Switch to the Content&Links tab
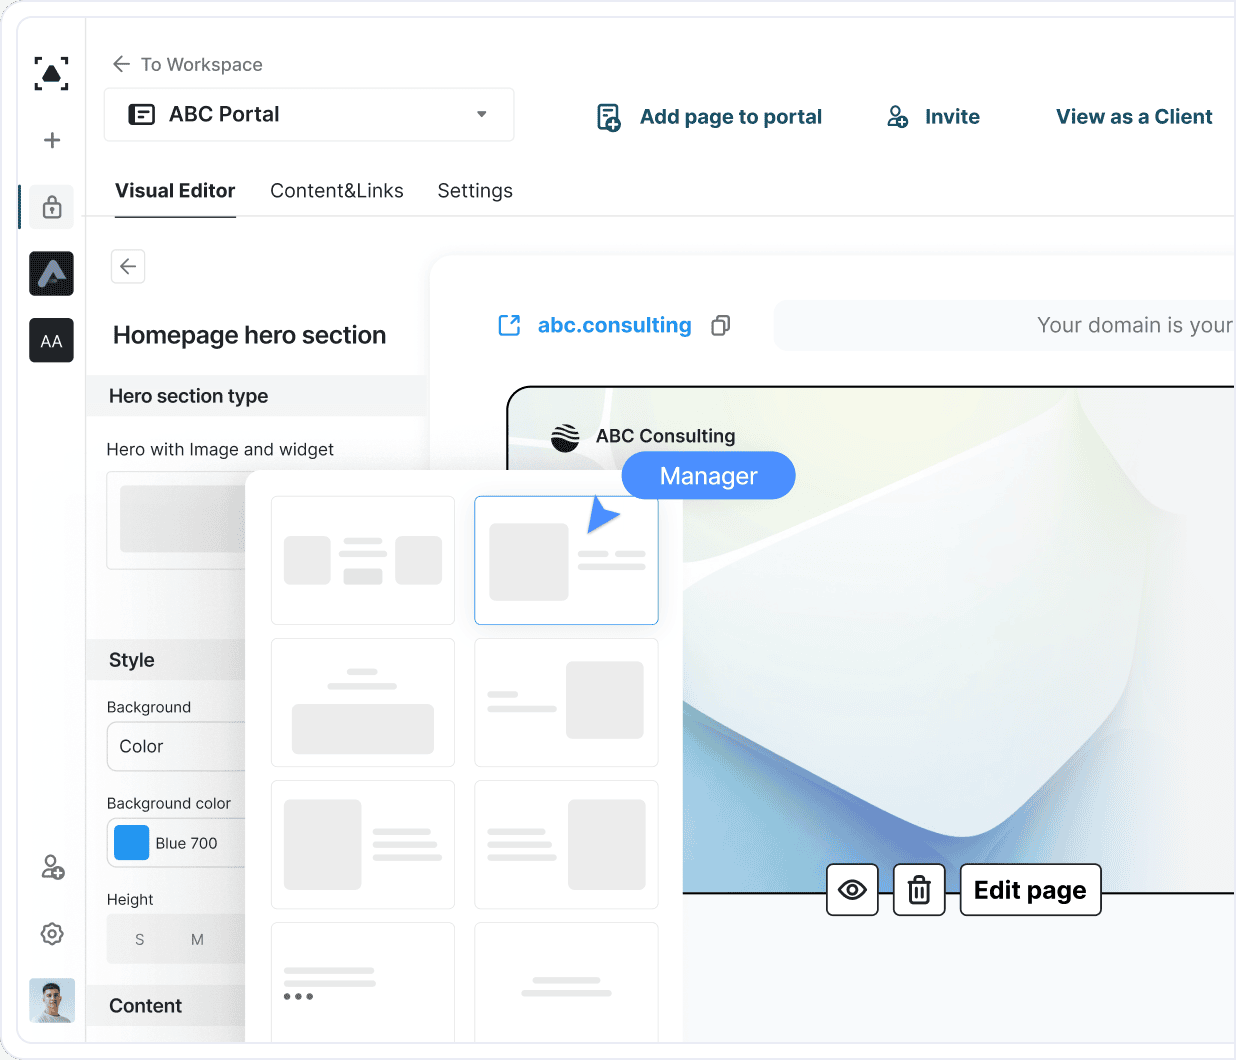This screenshot has height=1060, width=1236. coord(337,191)
